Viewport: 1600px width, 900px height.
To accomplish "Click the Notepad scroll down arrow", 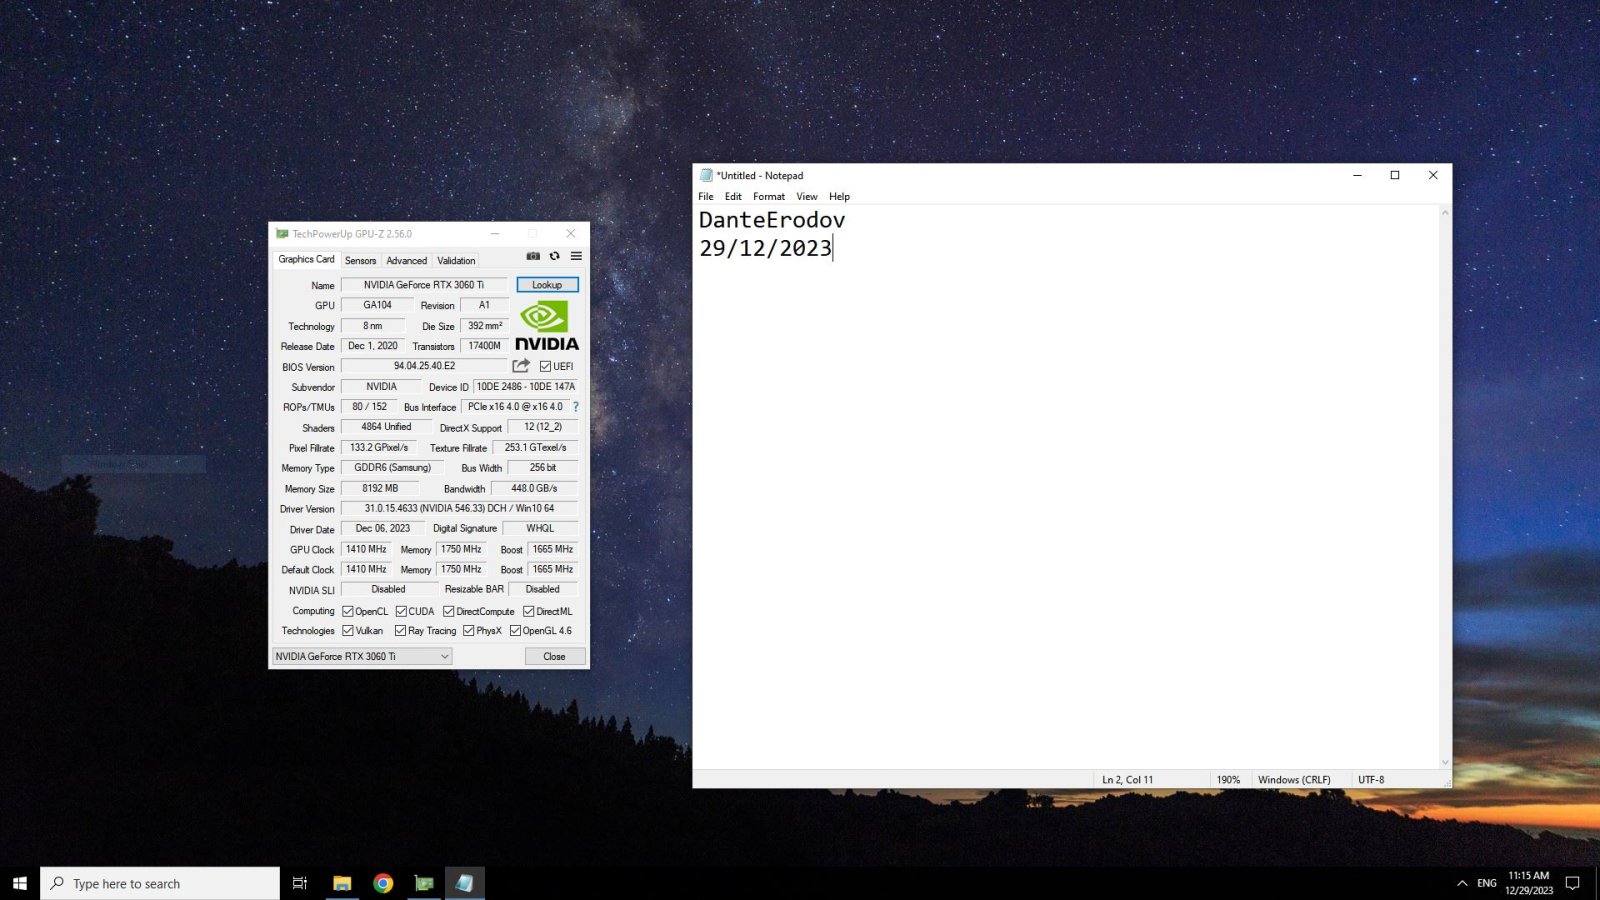I will [1445, 762].
